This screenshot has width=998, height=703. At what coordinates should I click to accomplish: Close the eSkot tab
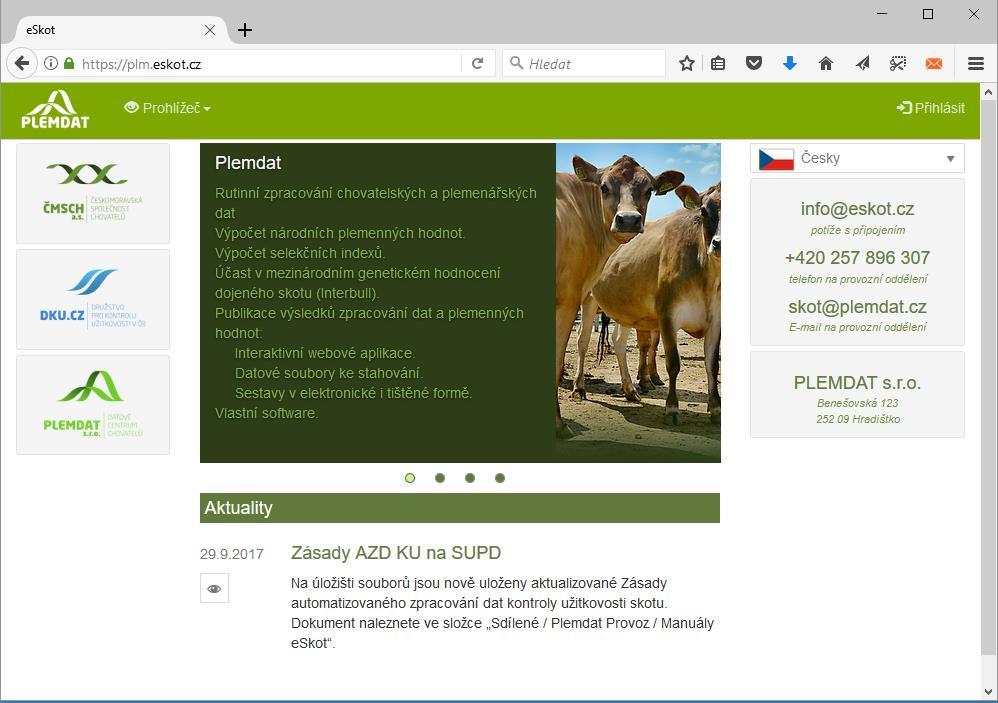[x=209, y=30]
